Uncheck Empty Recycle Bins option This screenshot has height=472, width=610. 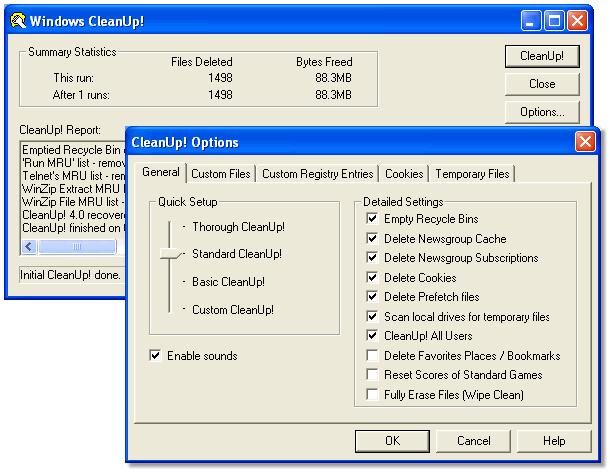(373, 219)
